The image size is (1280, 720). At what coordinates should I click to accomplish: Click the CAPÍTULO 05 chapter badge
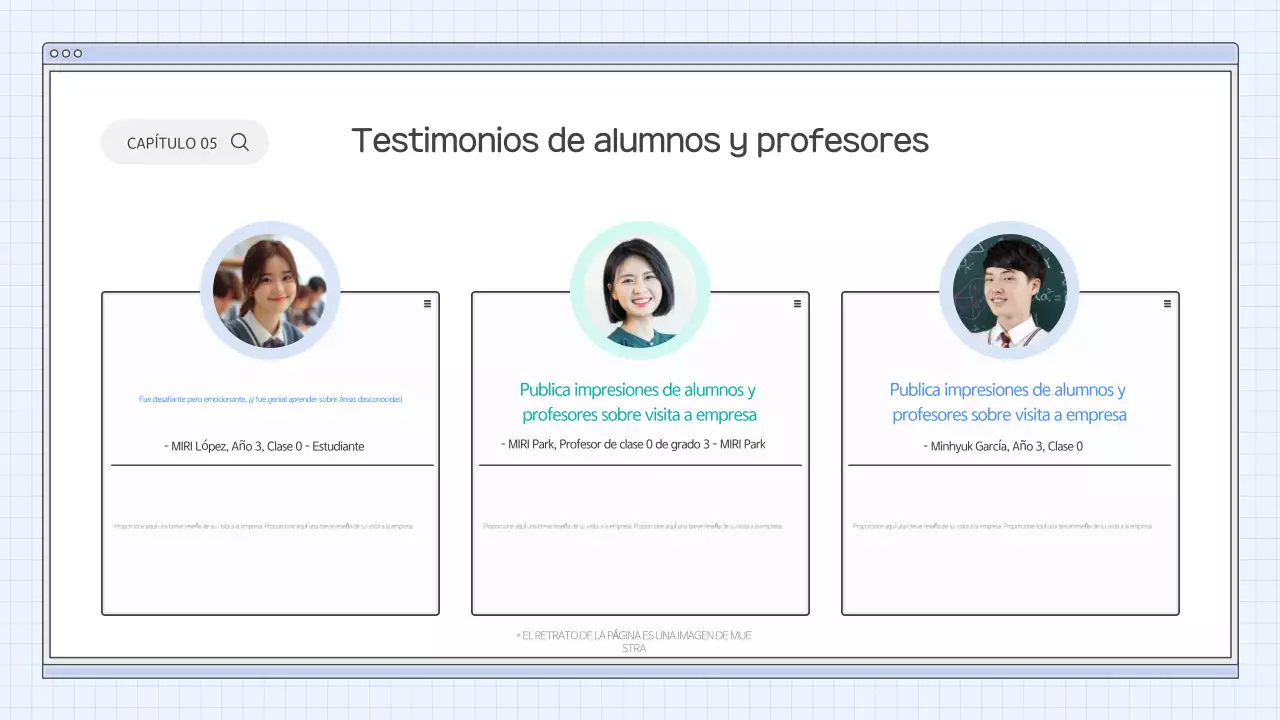(171, 142)
